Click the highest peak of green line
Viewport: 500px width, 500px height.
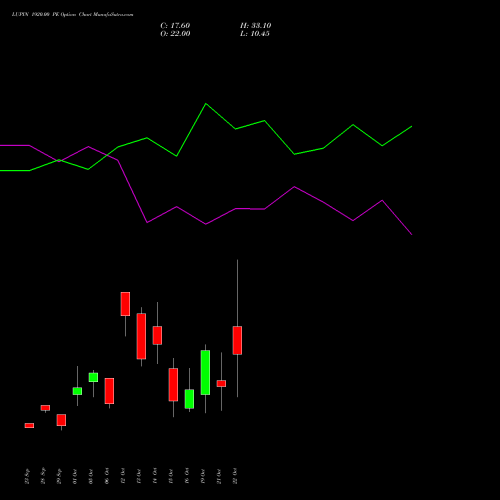pyautogui.click(x=206, y=104)
